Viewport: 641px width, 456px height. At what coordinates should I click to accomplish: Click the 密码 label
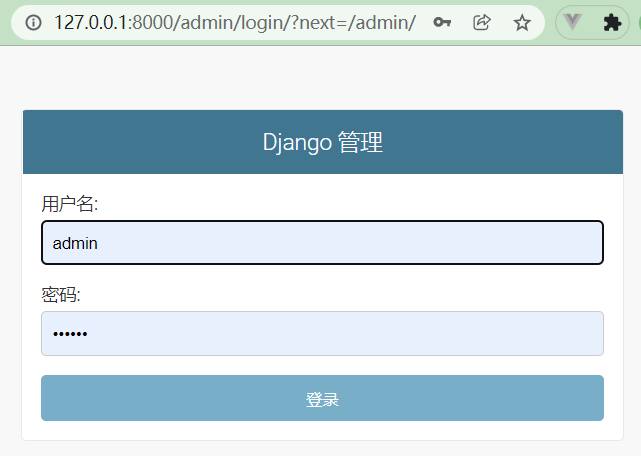pyautogui.click(x=61, y=294)
